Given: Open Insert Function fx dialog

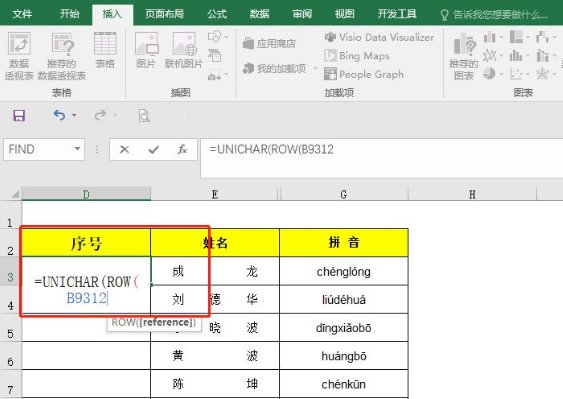Looking at the screenshot, I should 182,149.
